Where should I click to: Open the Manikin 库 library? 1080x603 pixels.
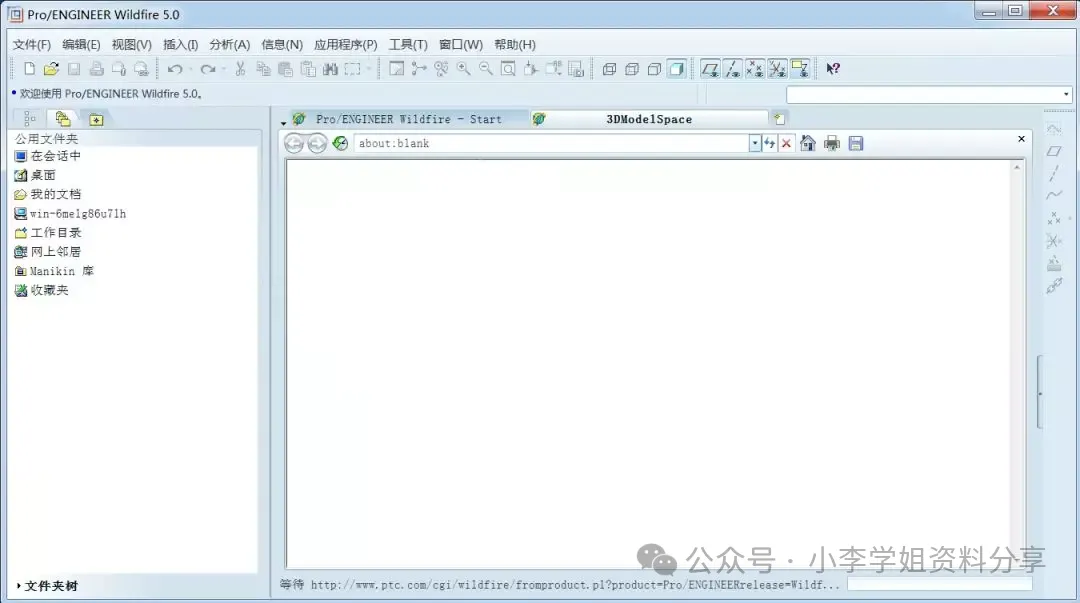tap(54, 271)
